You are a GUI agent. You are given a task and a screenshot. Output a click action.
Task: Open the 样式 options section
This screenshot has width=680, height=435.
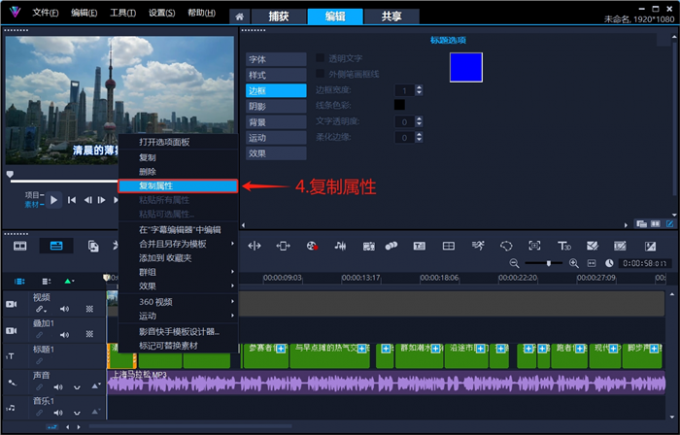pyautogui.click(x=276, y=75)
